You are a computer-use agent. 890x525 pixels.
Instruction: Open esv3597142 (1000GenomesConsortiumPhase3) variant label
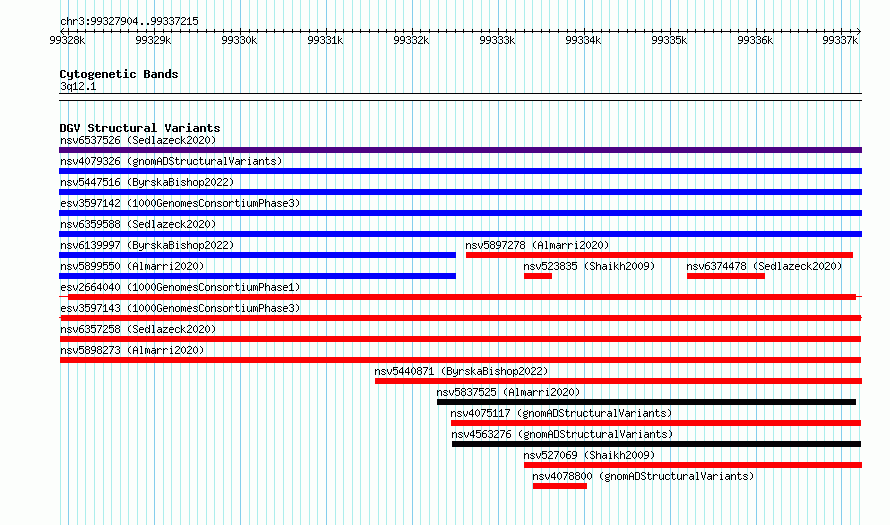[x=180, y=203]
